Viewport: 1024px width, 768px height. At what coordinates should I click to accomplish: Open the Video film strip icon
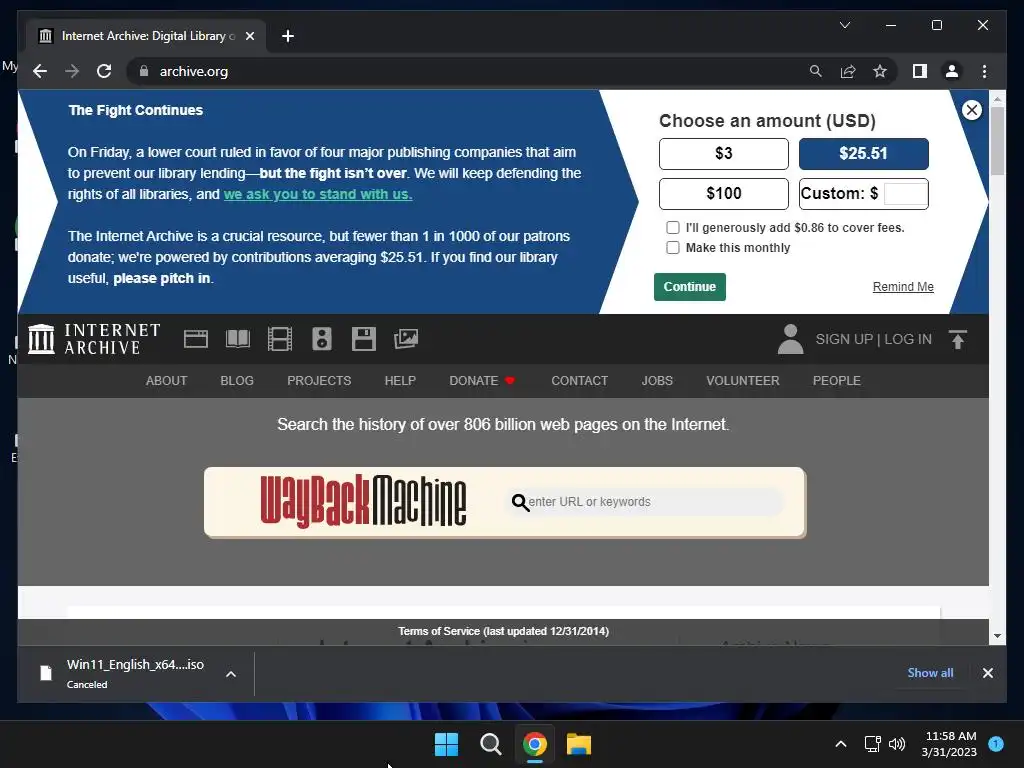[280, 339]
